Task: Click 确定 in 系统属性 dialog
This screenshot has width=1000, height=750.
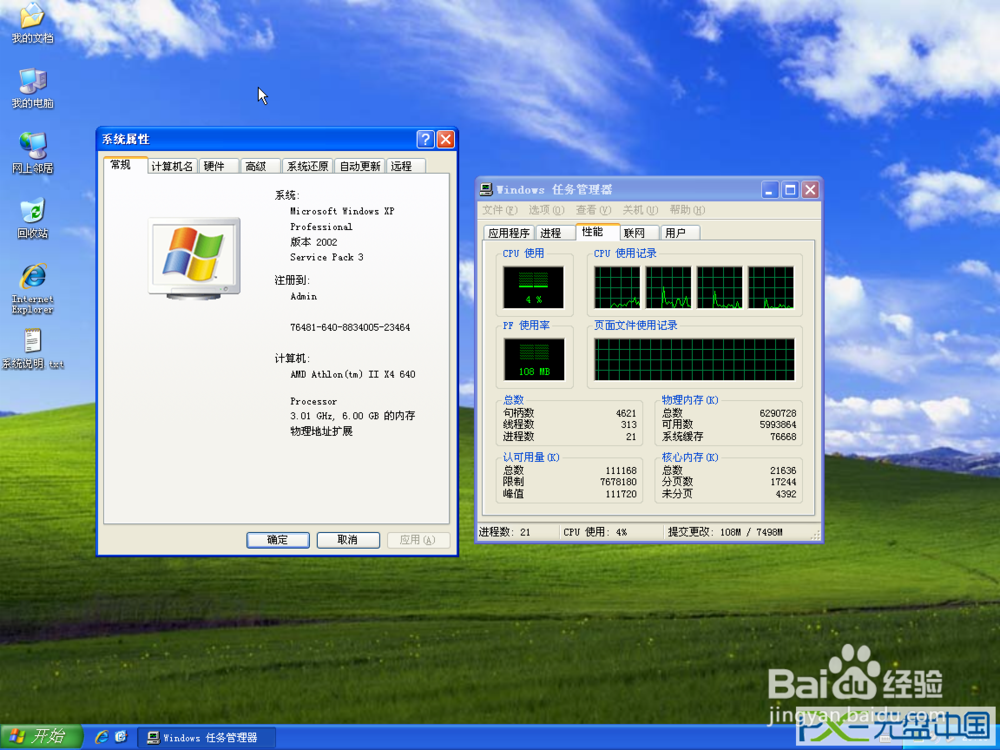Action: click(x=277, y=540)
